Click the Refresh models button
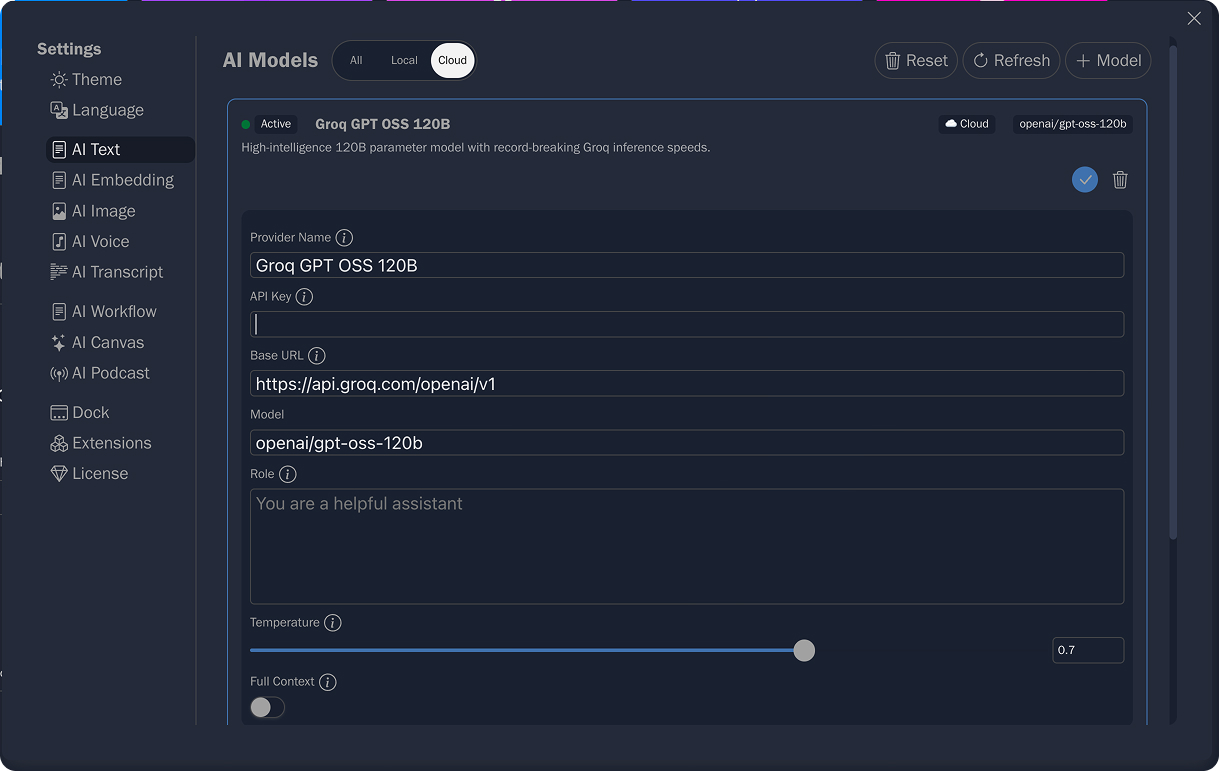Screen dimensions: 1219x771 click(x=1011, y=61)
